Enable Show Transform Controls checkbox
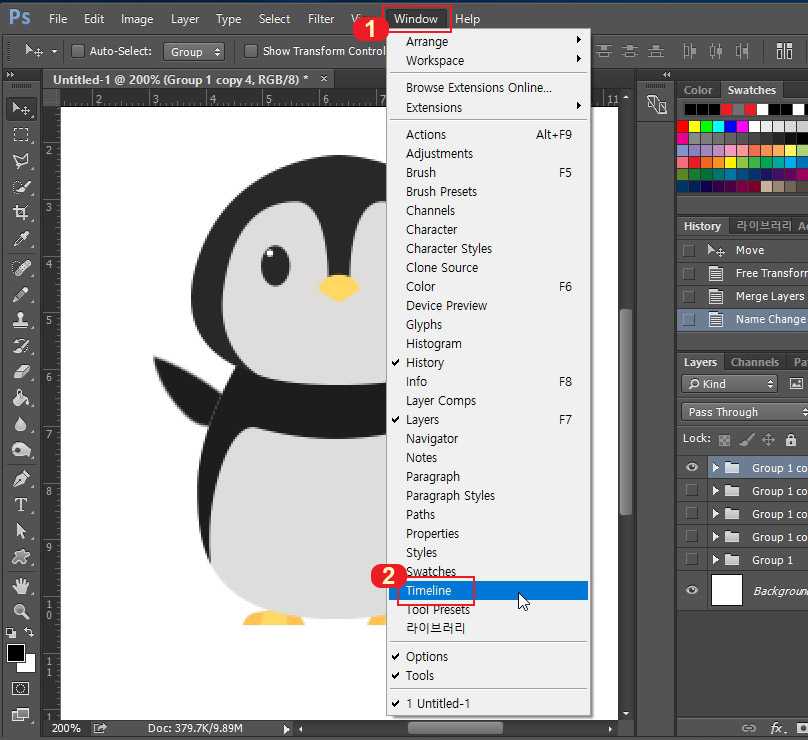808x740 pixels. point(250,51)
